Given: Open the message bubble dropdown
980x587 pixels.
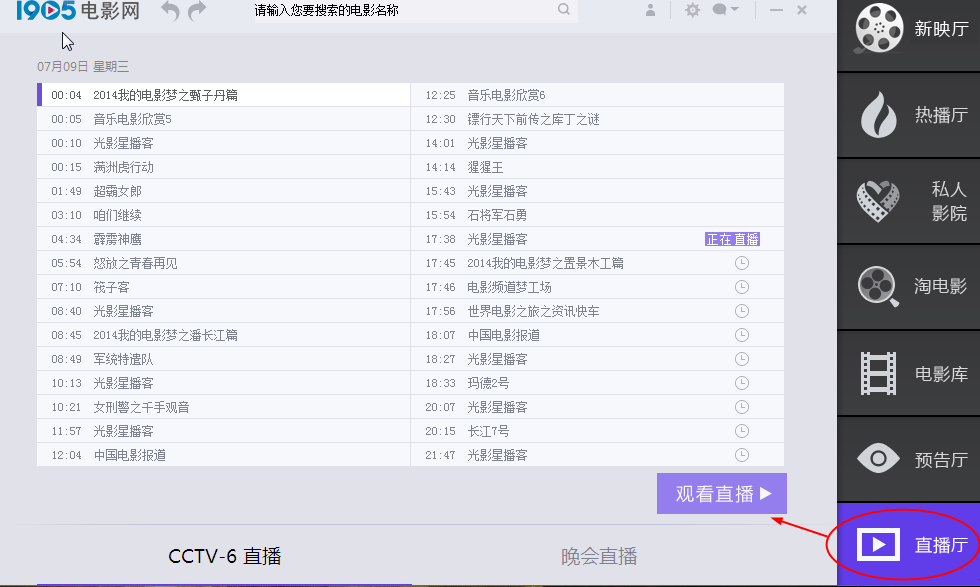Looking at the screenshot, I should tap(725, 10).
